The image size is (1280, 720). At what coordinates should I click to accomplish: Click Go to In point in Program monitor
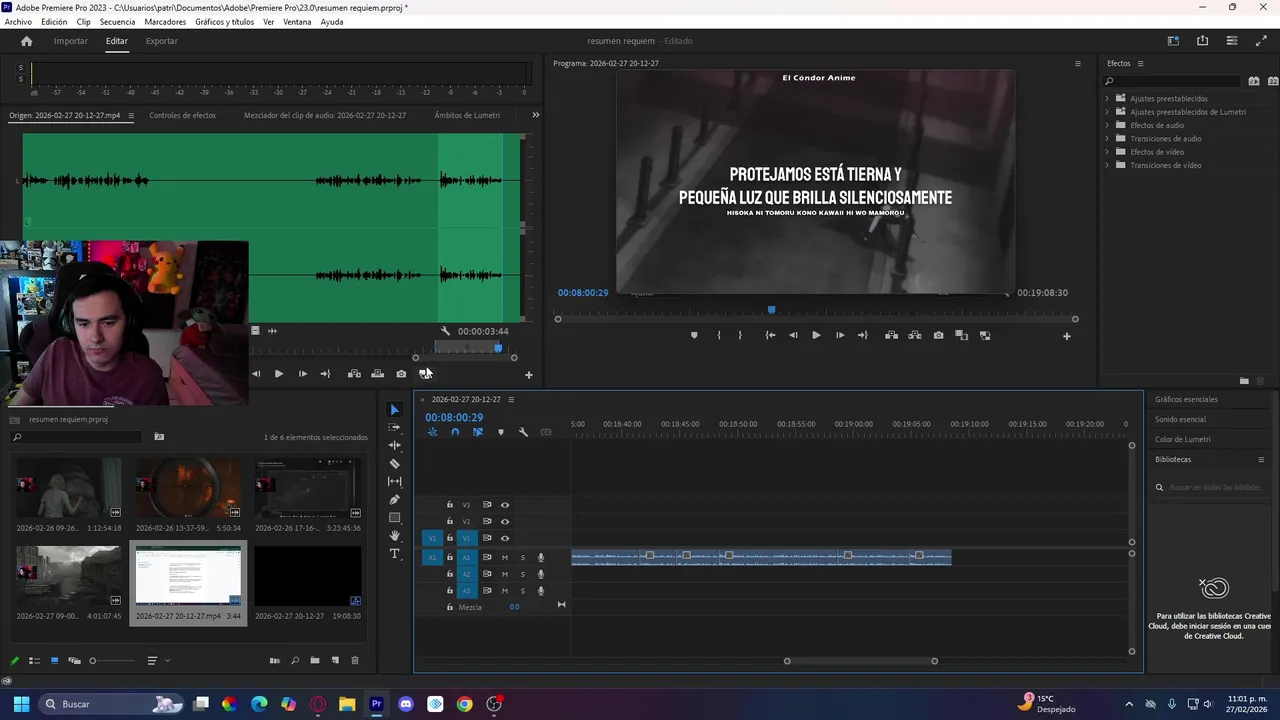tap(770, 335)
